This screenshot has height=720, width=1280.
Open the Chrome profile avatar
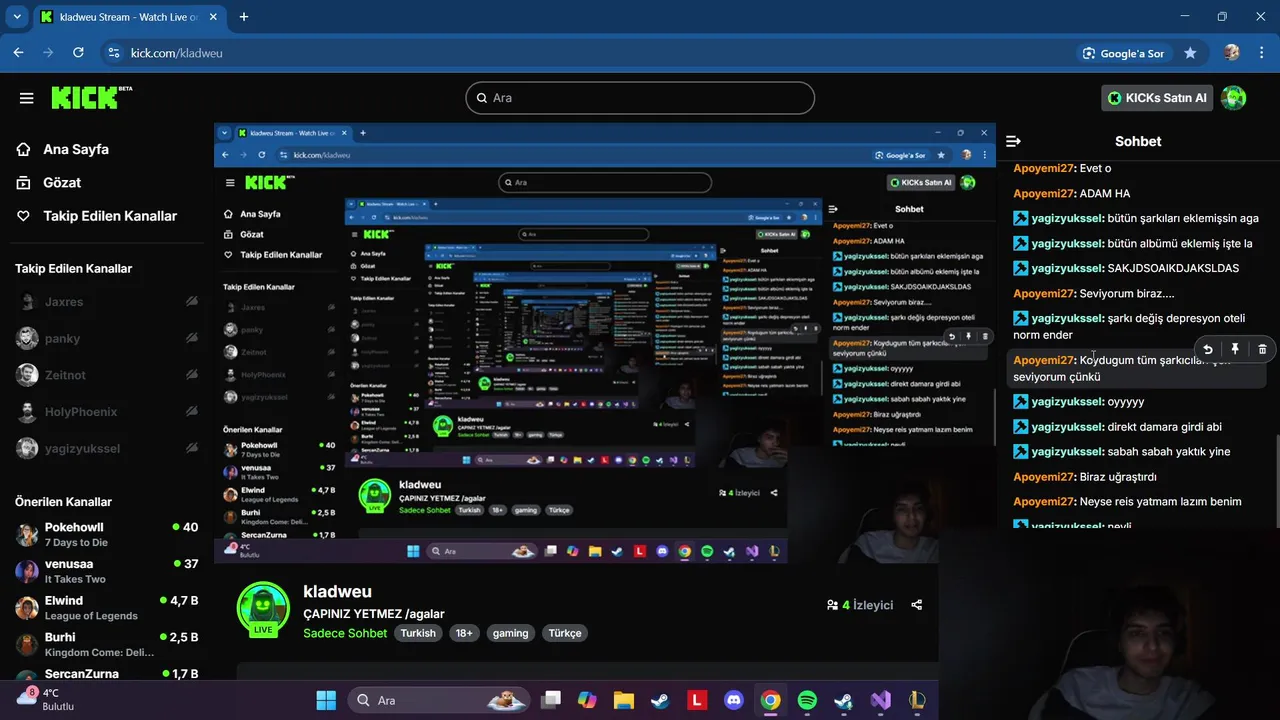coord(1231,53)
